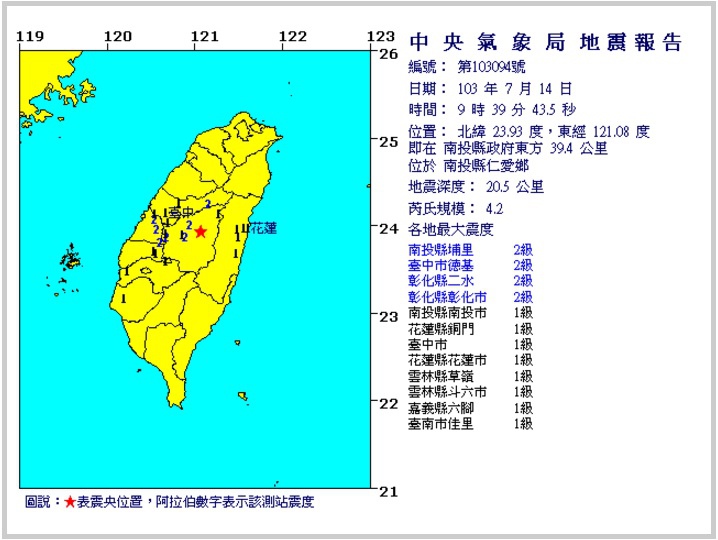Click the row 臺中市德基
The image size is (718, 540).
coord(470,266)
